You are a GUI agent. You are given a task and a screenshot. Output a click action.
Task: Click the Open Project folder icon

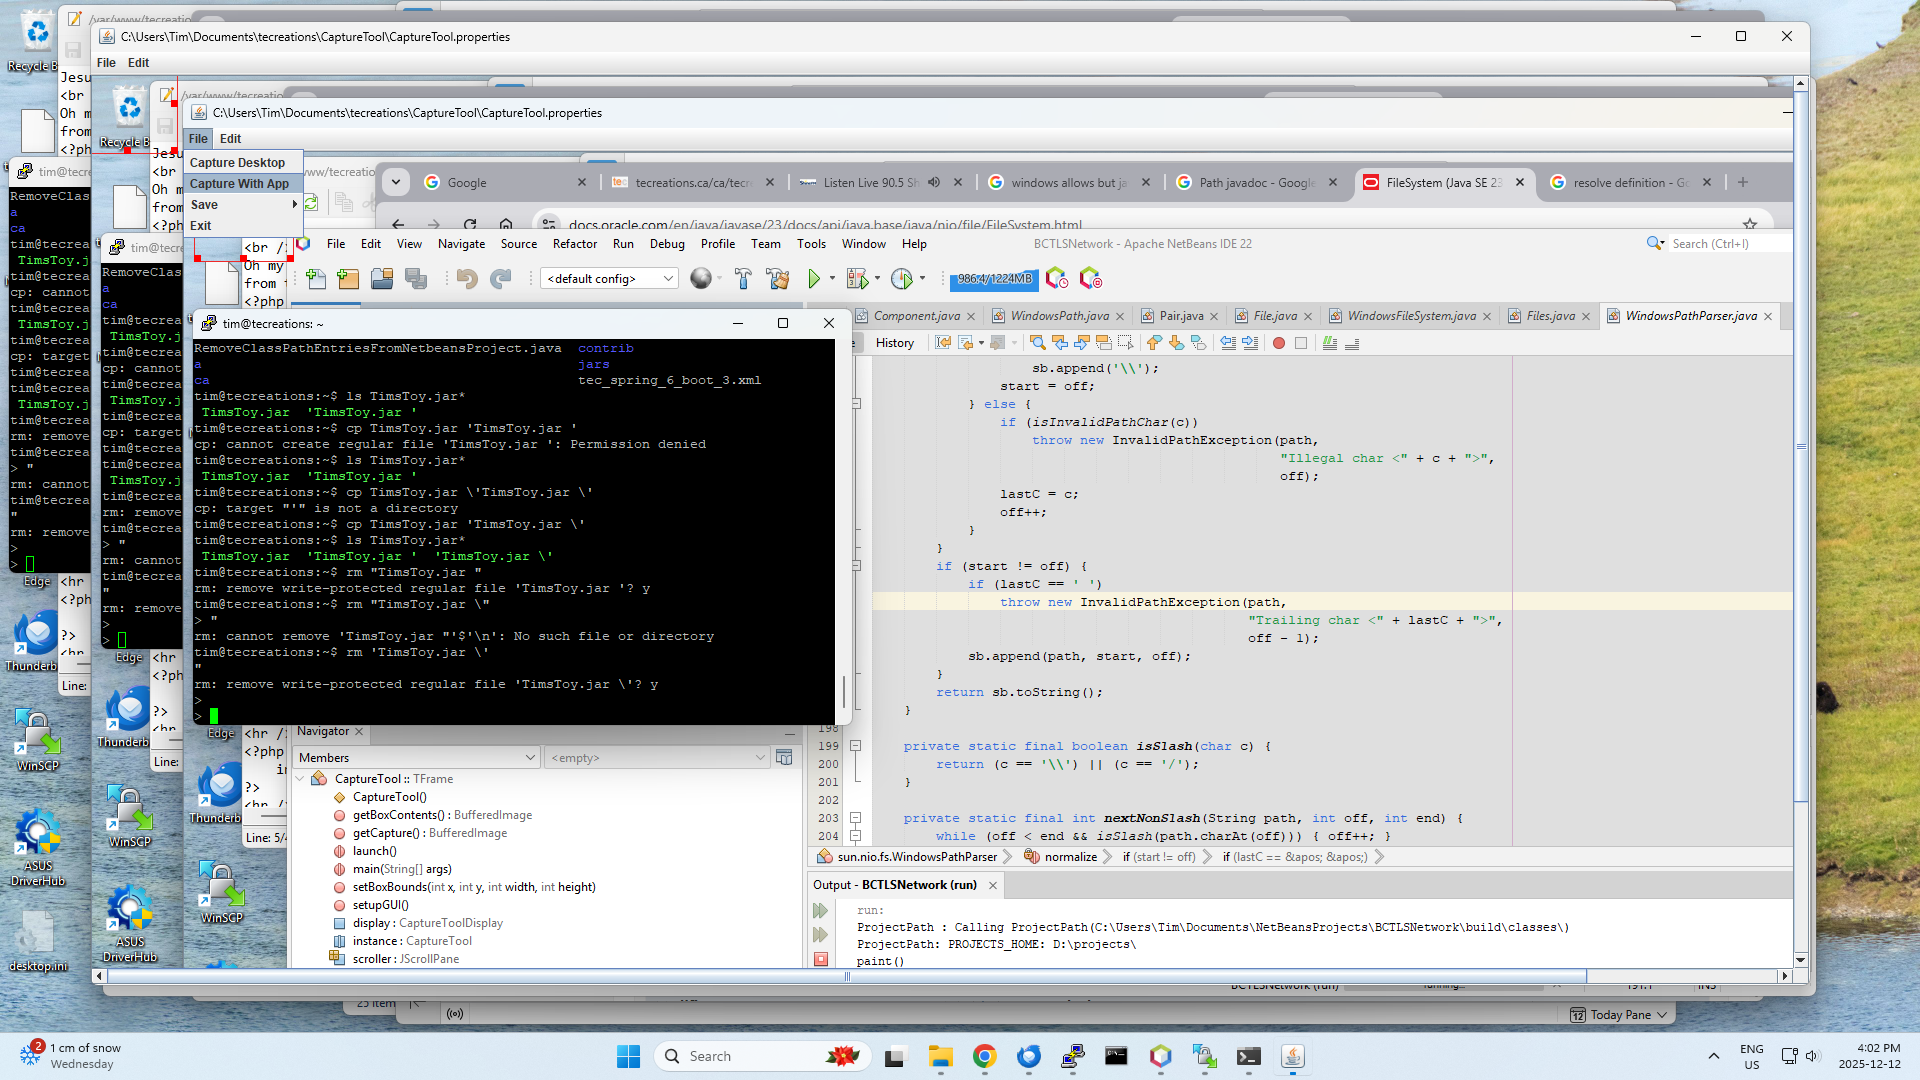point(382,279)
